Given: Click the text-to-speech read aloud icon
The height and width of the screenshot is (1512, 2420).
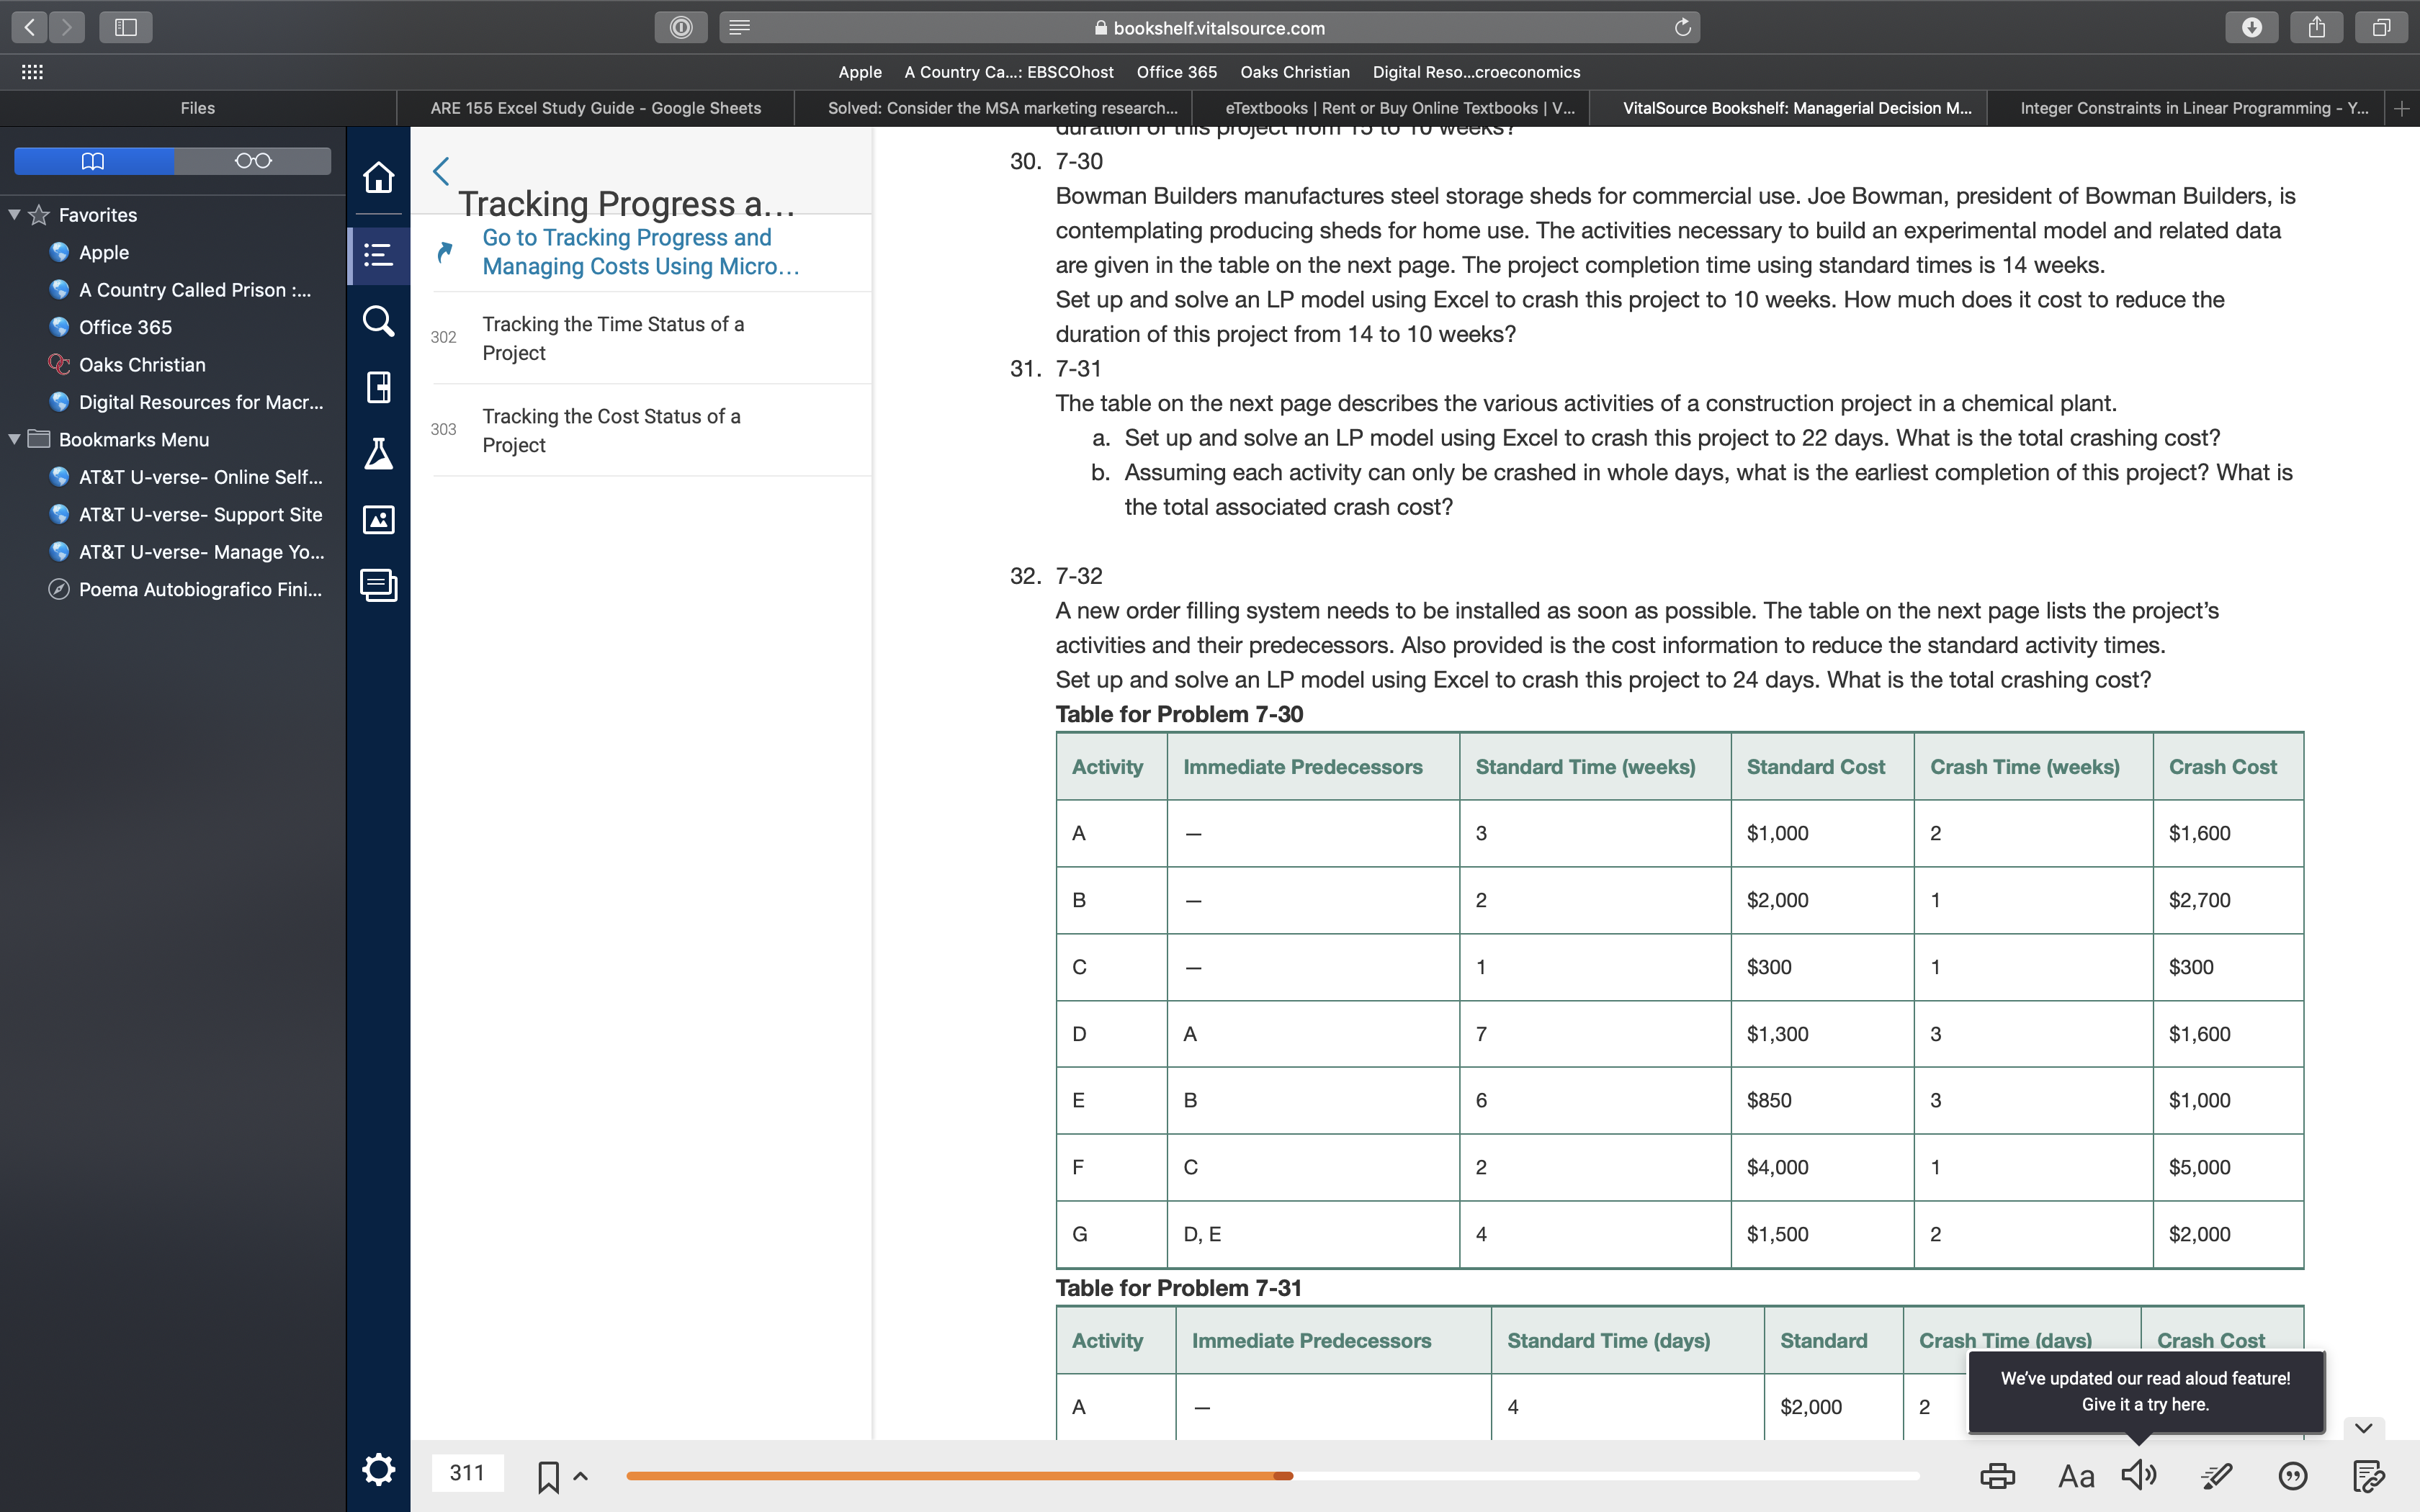Looking at the screenshot, I should coord(2140,1474).
